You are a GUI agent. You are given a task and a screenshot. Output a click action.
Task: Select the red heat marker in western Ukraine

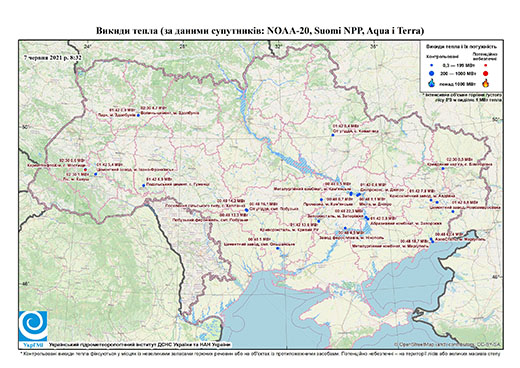(85, 169)
